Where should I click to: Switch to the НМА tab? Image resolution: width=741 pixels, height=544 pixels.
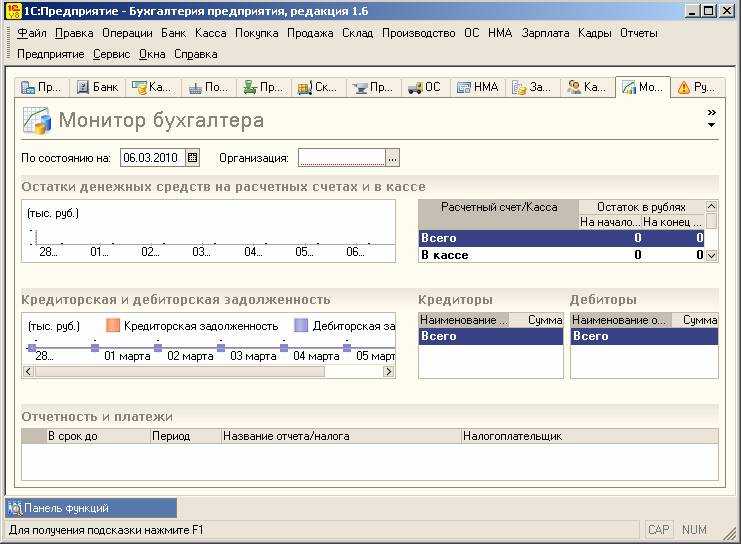[x=477, y=87]
